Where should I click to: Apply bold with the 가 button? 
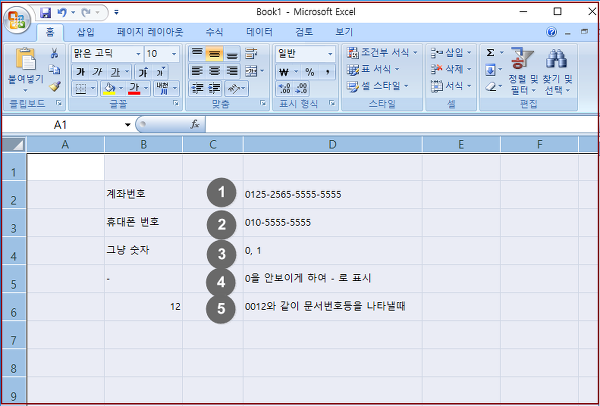click(x=80, y=72)
